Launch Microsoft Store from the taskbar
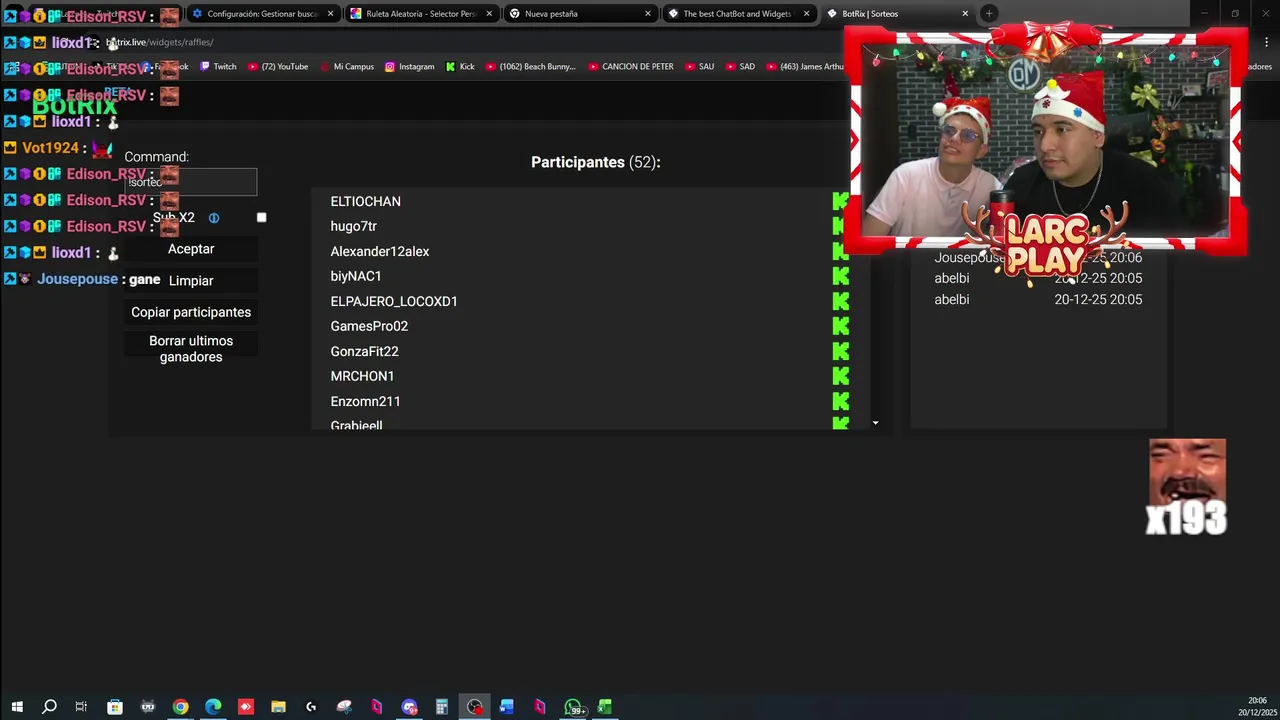Viewport: 1280px width, 720px height. point(115,707)
